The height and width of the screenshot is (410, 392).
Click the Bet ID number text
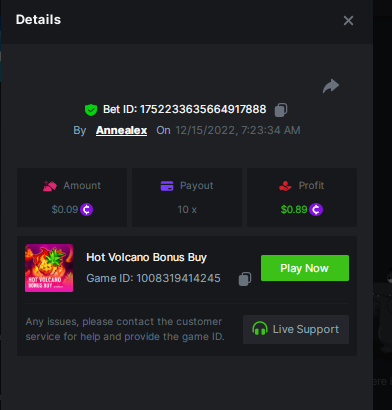[x=203, y=109]
